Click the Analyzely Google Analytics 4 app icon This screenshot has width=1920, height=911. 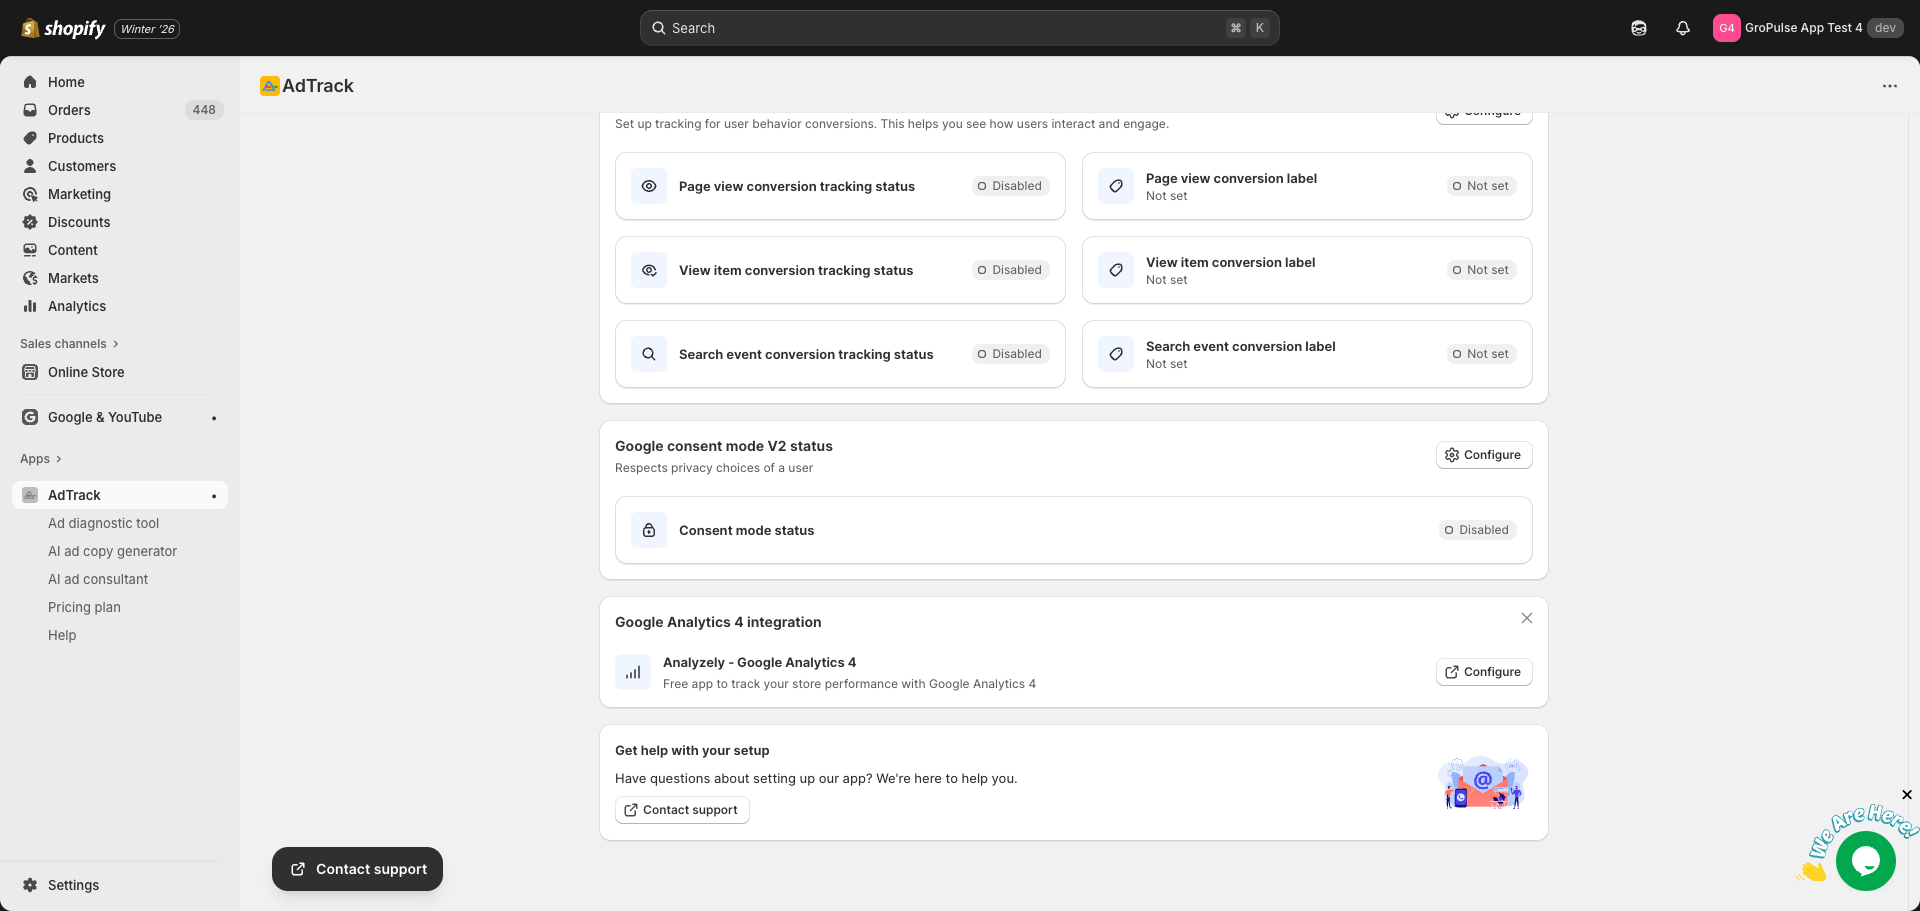[632, 671]
